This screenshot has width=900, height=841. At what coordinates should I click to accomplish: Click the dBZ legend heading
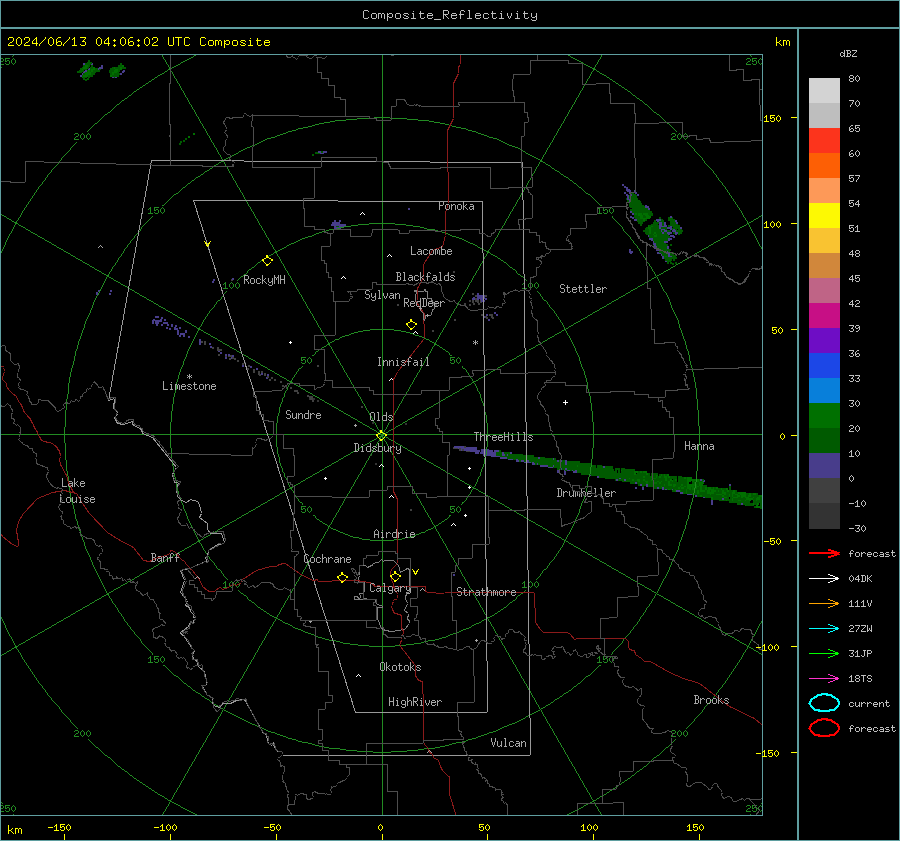click(x=848, y=53)
